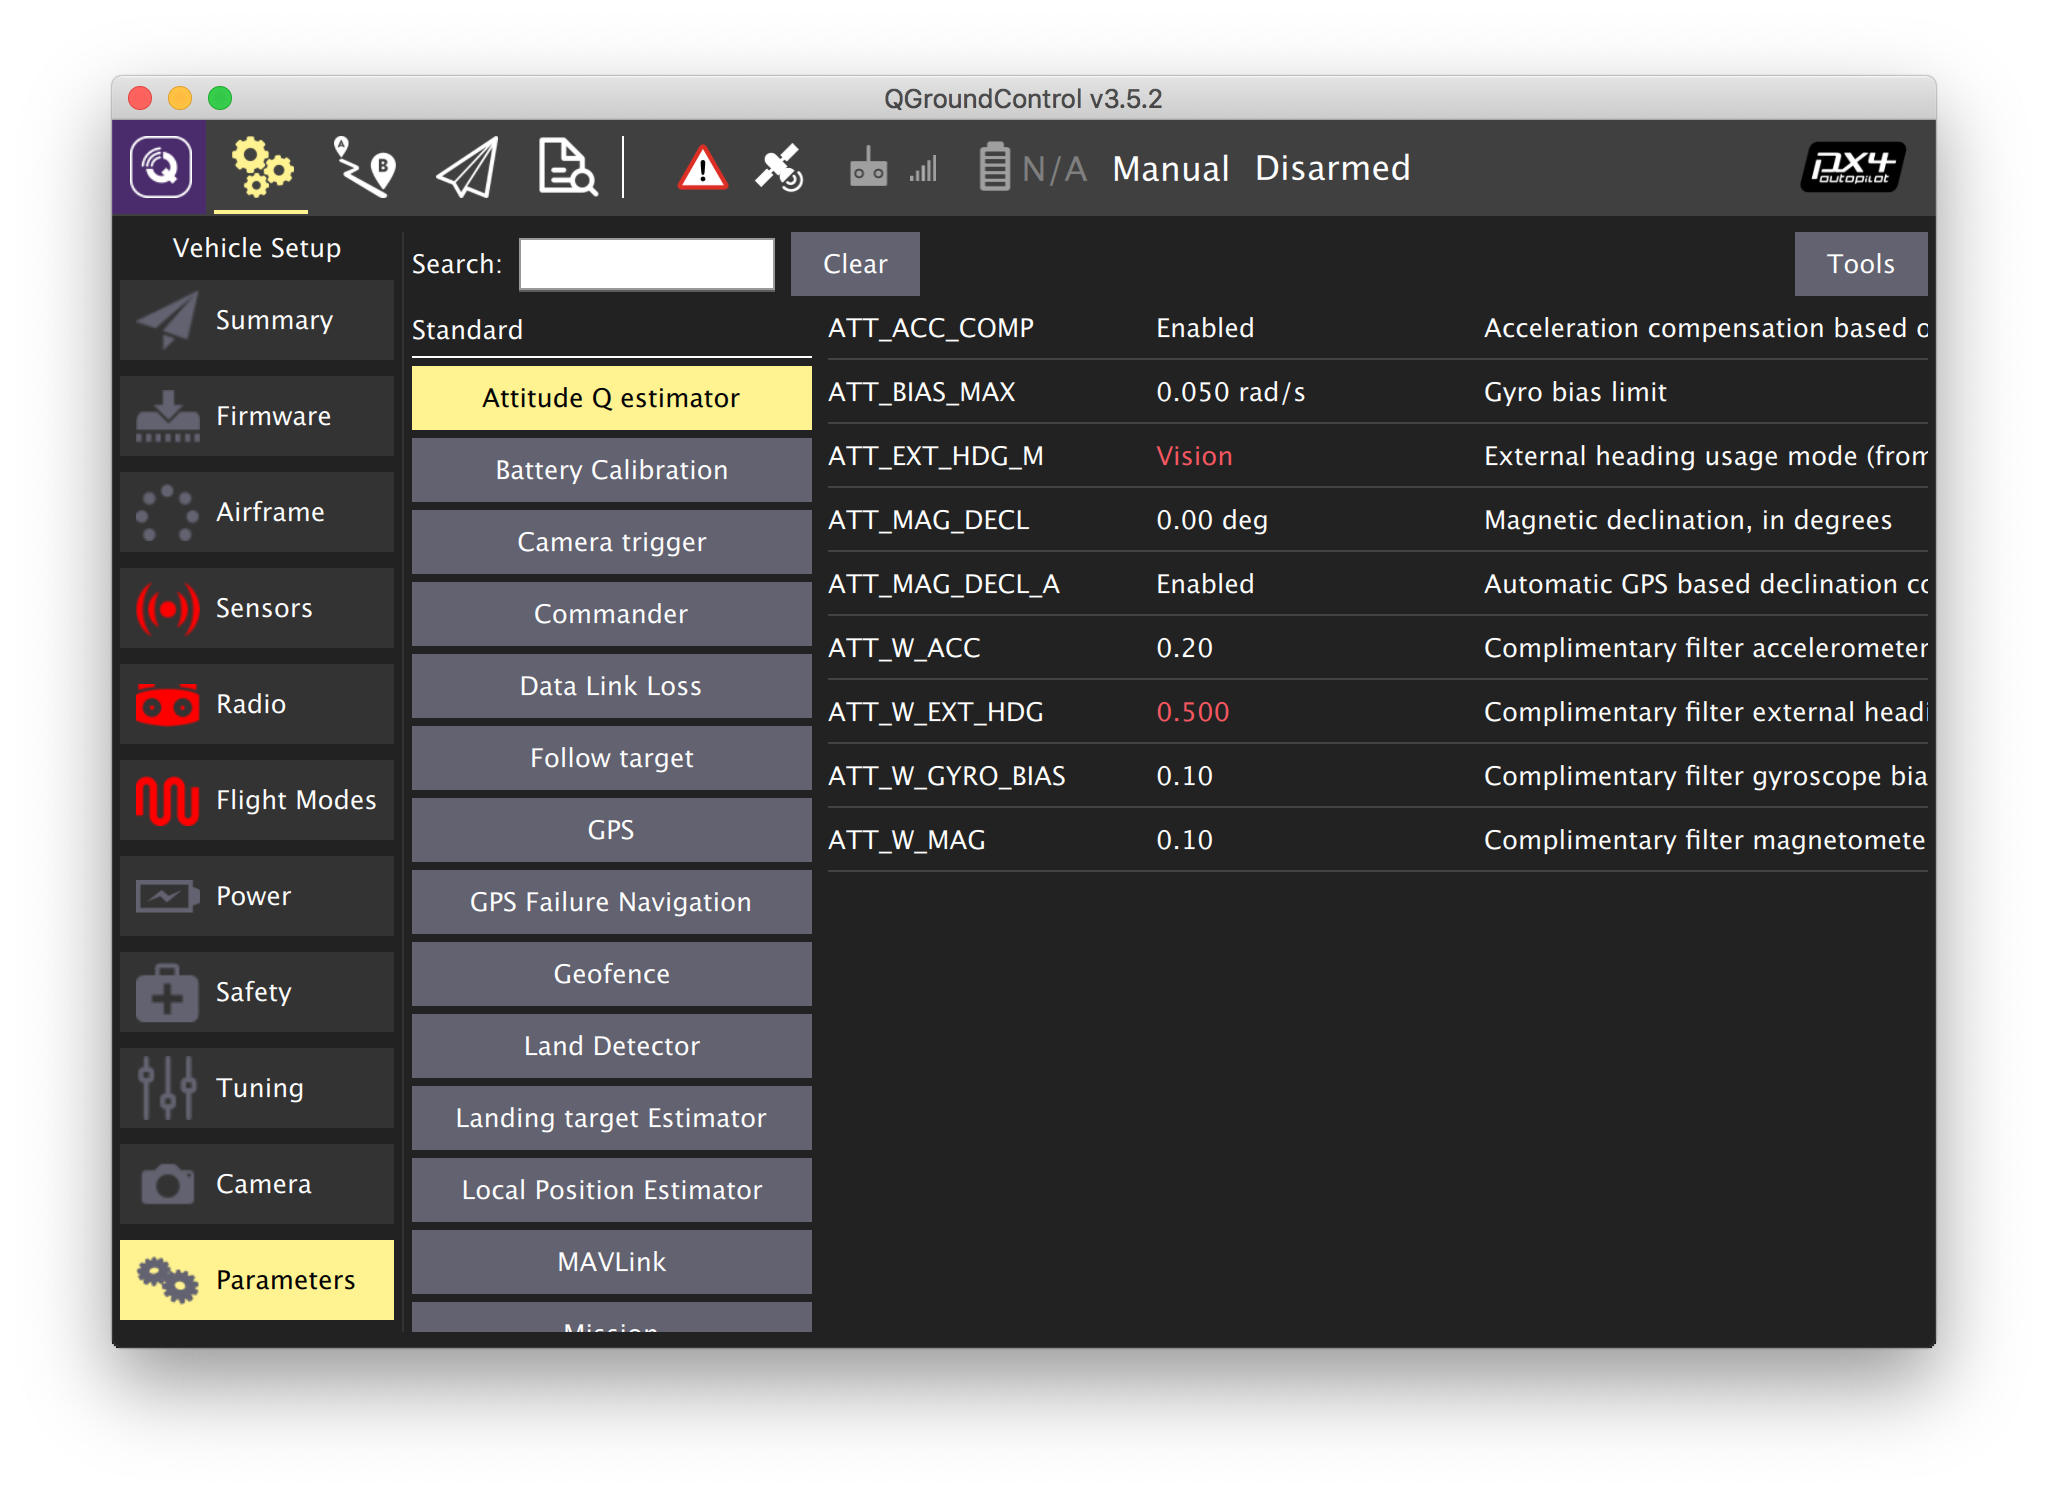Show vehicle messages warning triangle
The height and width of the screenshot is (1496, 2048).
tap(702, 168)
